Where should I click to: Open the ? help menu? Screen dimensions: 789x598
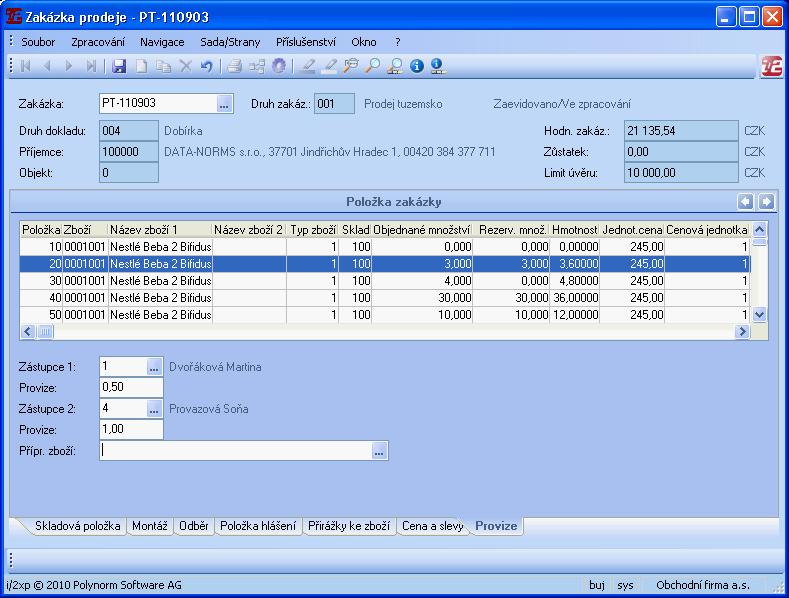coord(398,42)
